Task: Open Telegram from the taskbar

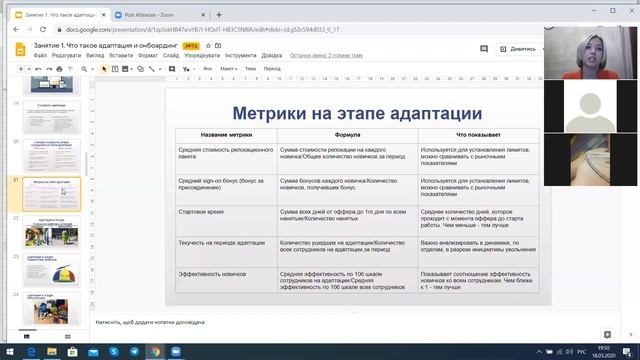Action: 134,352
